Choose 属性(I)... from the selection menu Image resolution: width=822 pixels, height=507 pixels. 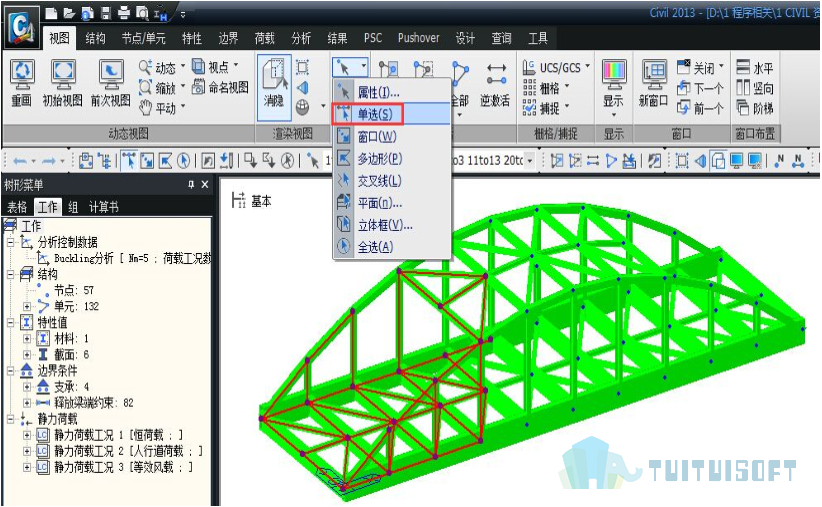pyautogui.click(x=392, y=92)
